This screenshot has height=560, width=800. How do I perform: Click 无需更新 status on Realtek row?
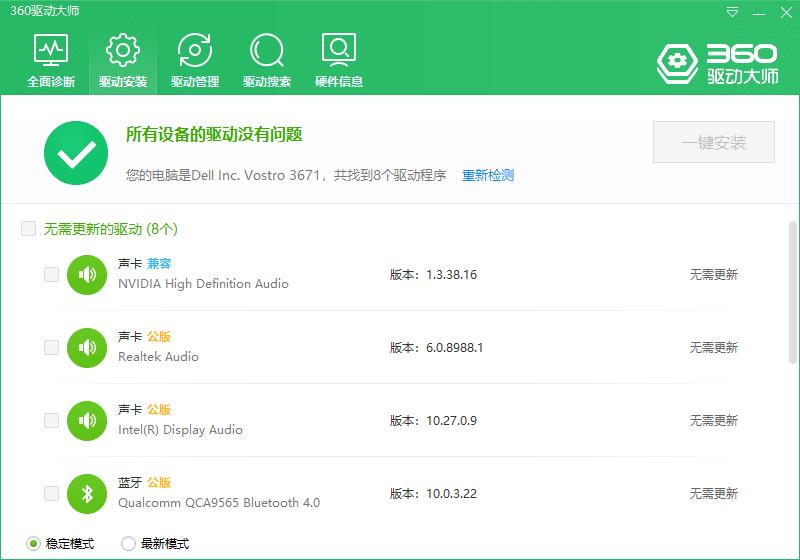(x=714, y=347)
